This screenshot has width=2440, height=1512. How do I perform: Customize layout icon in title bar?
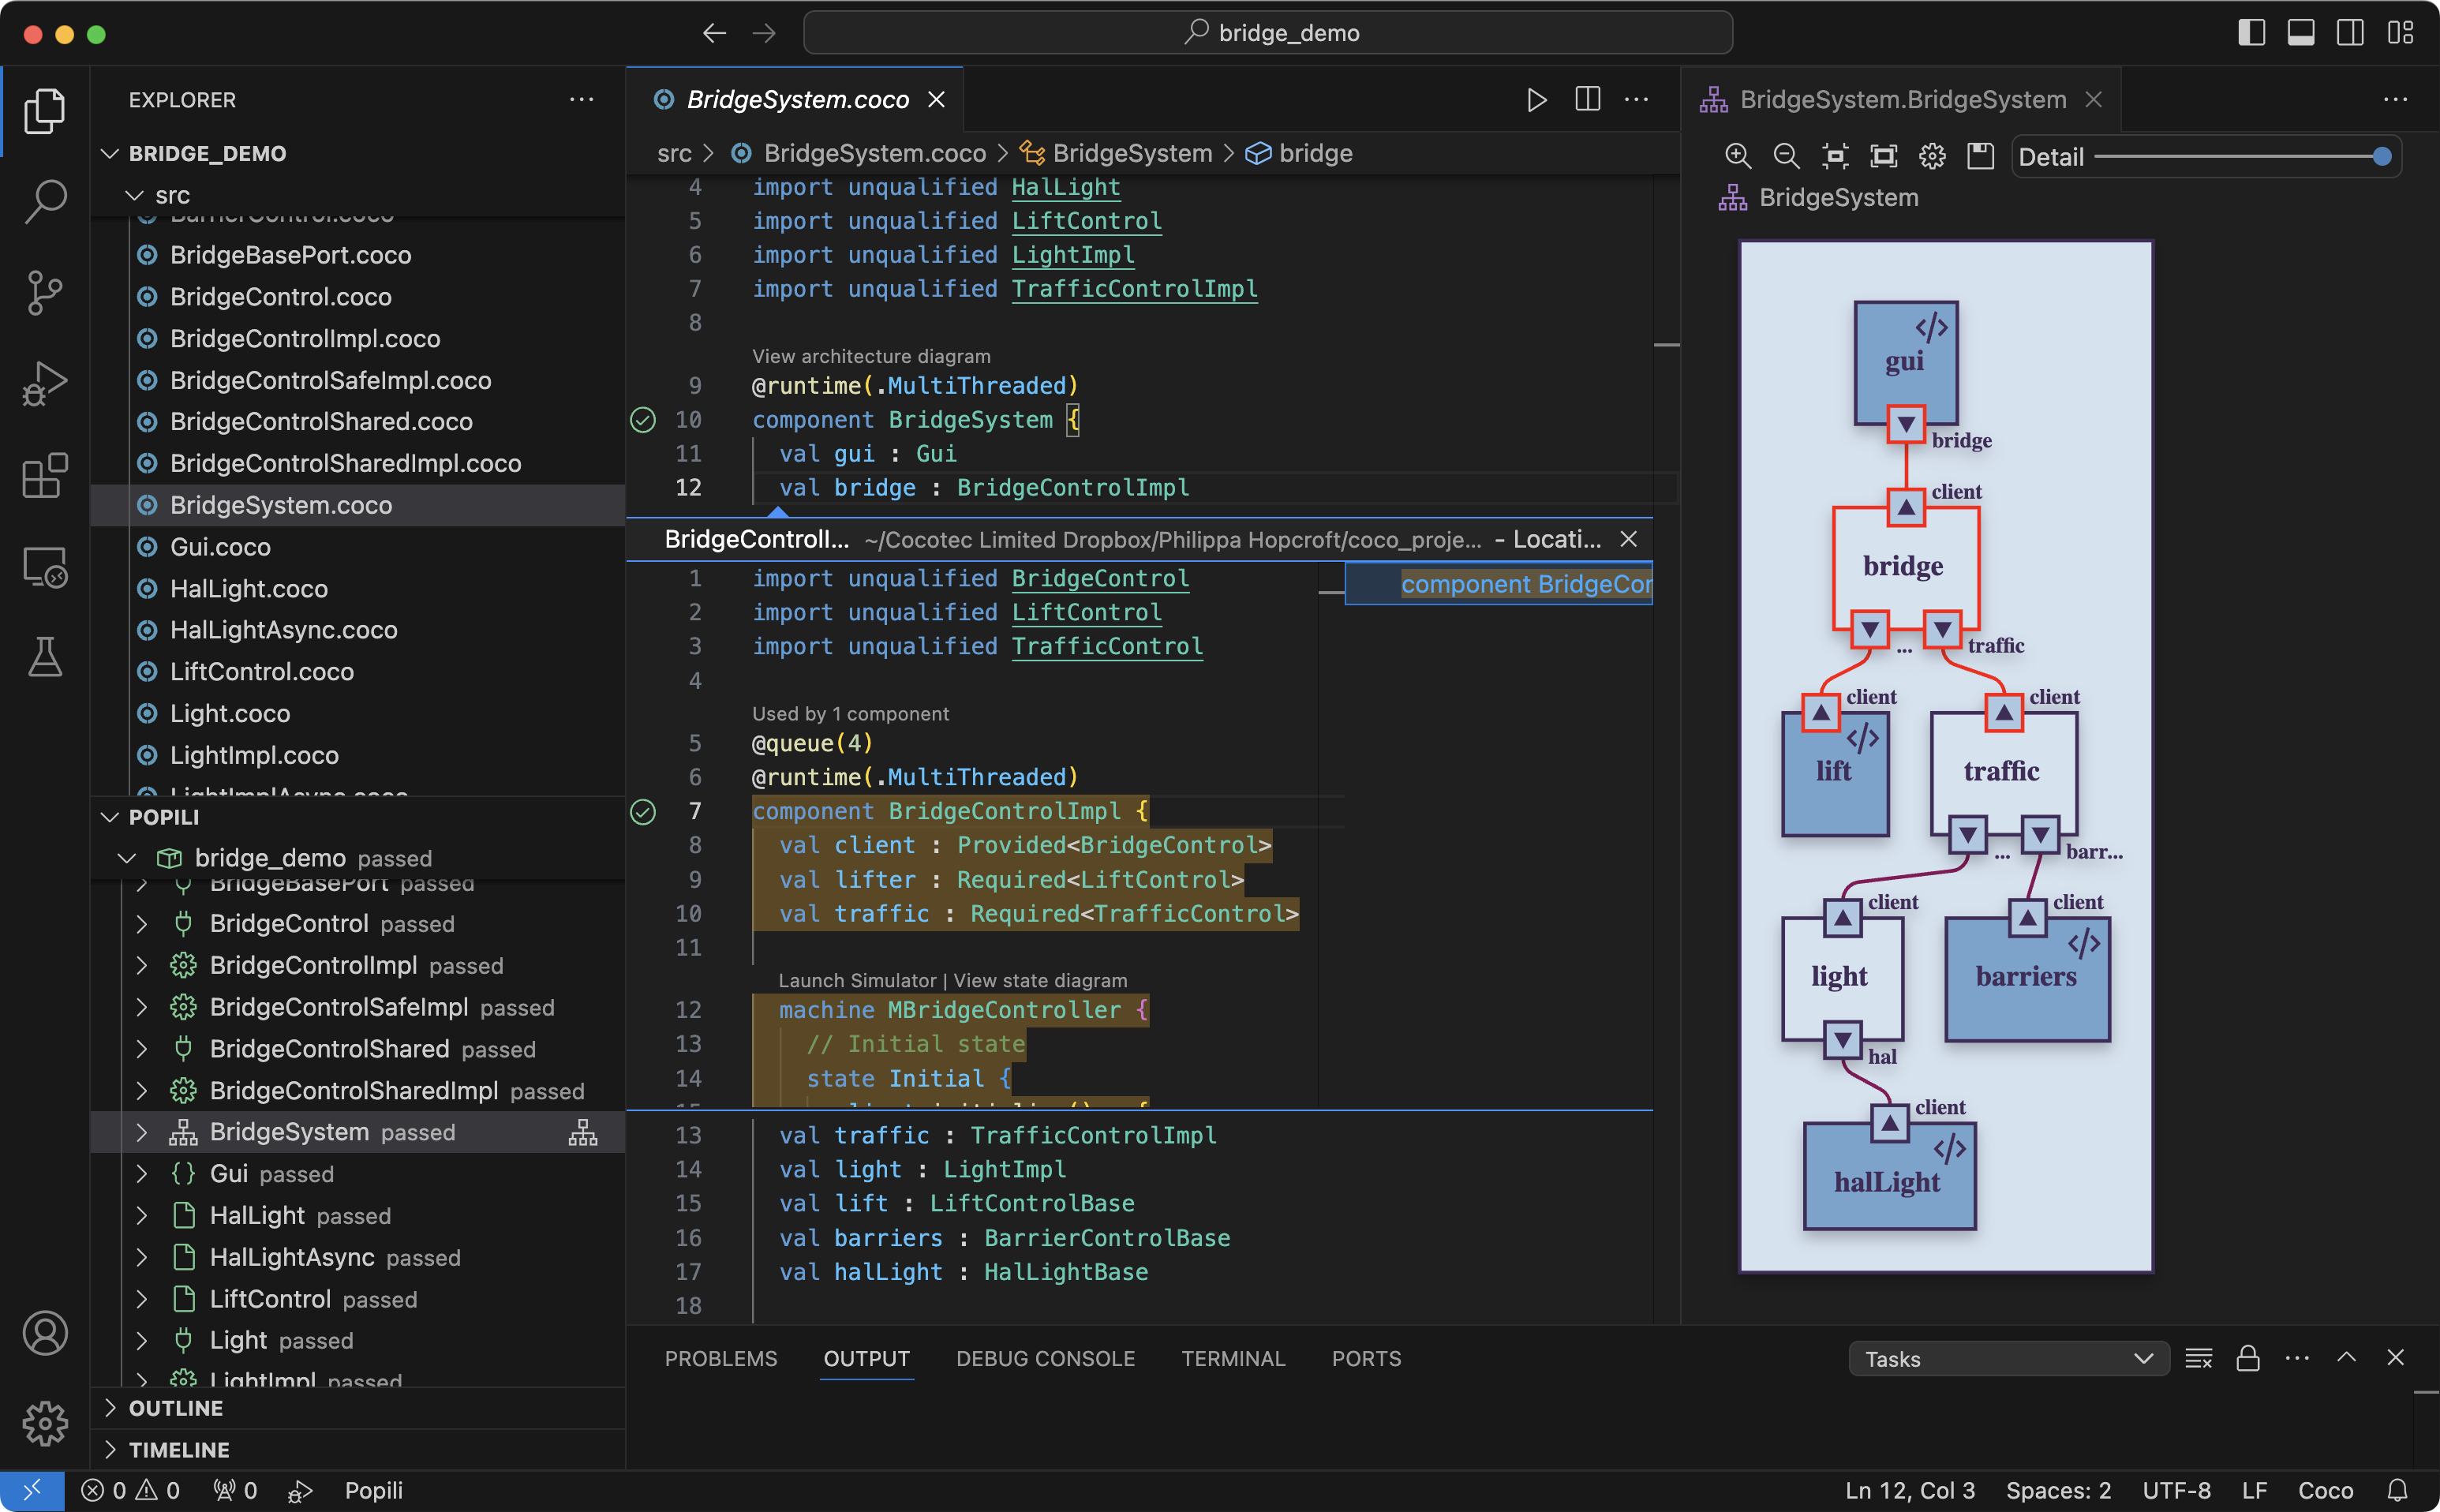pyautogui.click(x=2401, y=33)
